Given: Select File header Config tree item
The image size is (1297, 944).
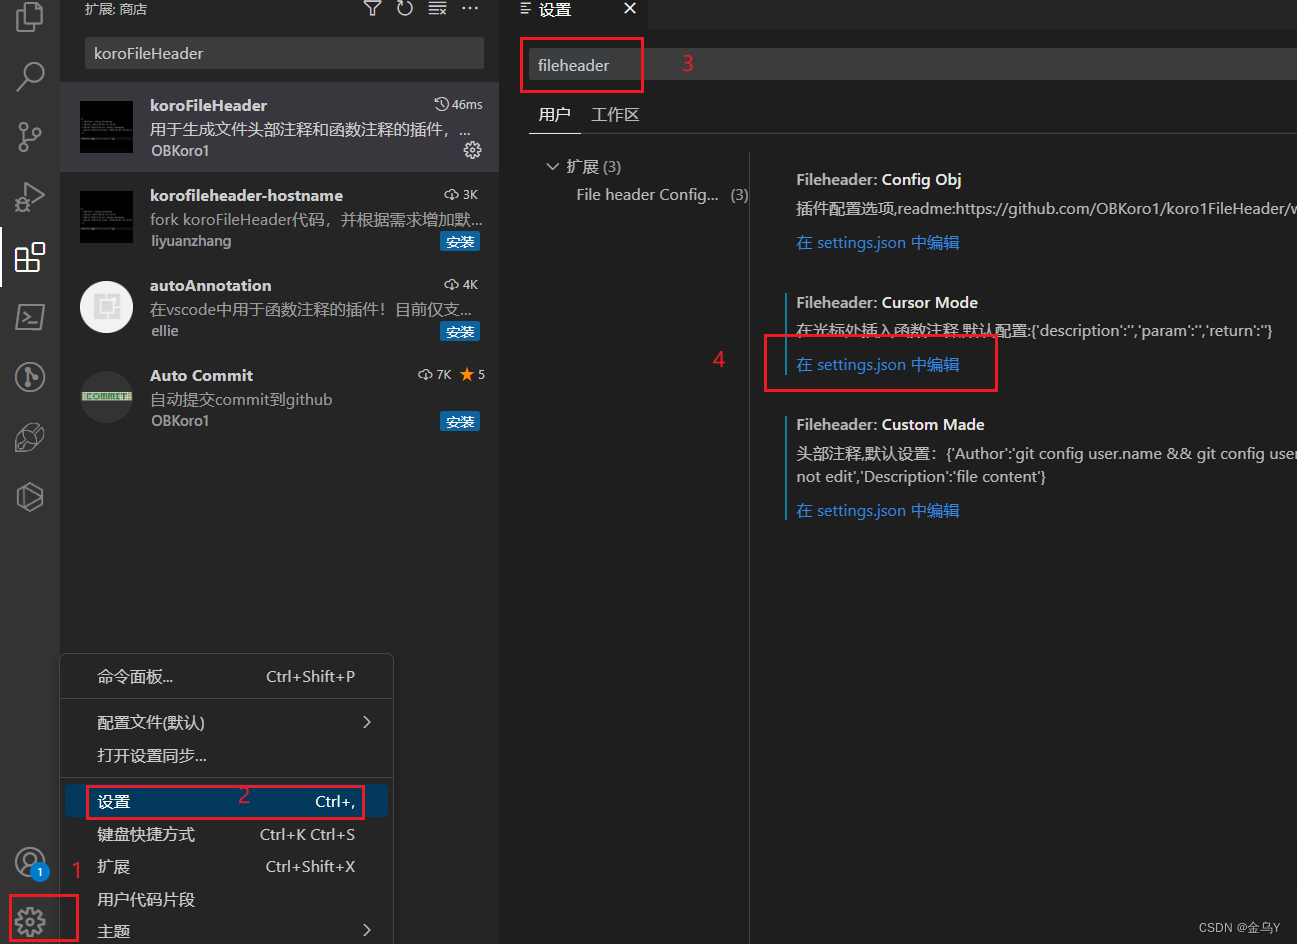Looking at the screenshot, I should tap(647, 195).
